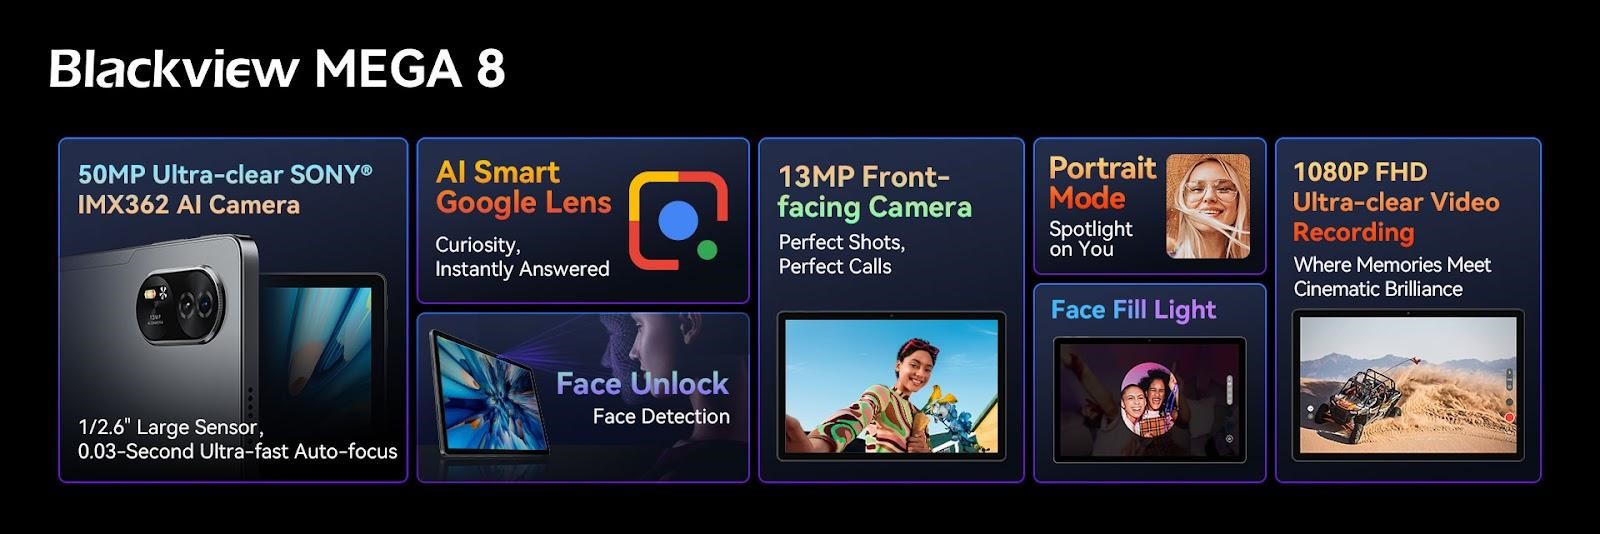Click the Blackview MEGA 8 title
This screenshot has width=1600, height=534.
(x=277, y=68)
